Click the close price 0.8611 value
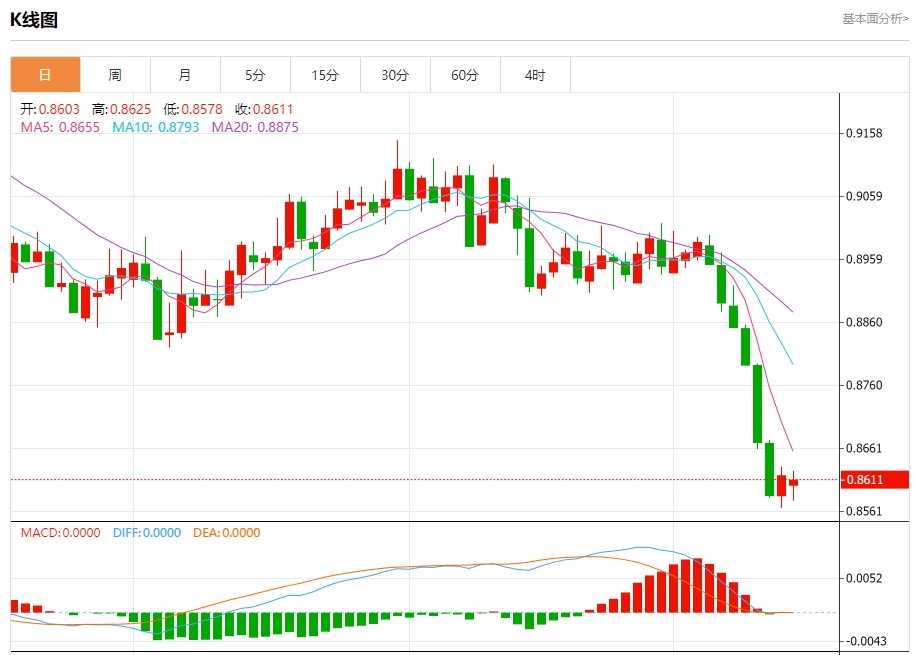Image resolution: width=918 pixels, height=655 pixels. (273, 109)
